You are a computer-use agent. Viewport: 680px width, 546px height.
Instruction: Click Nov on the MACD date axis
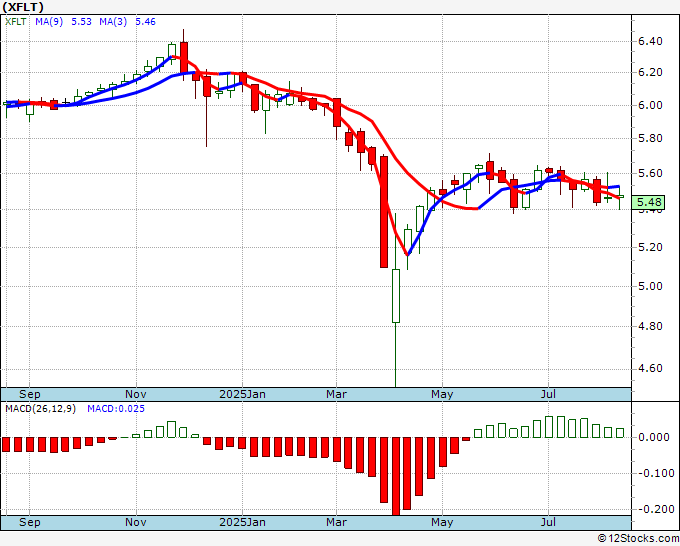pyautogui.click(x=136, y=522)
